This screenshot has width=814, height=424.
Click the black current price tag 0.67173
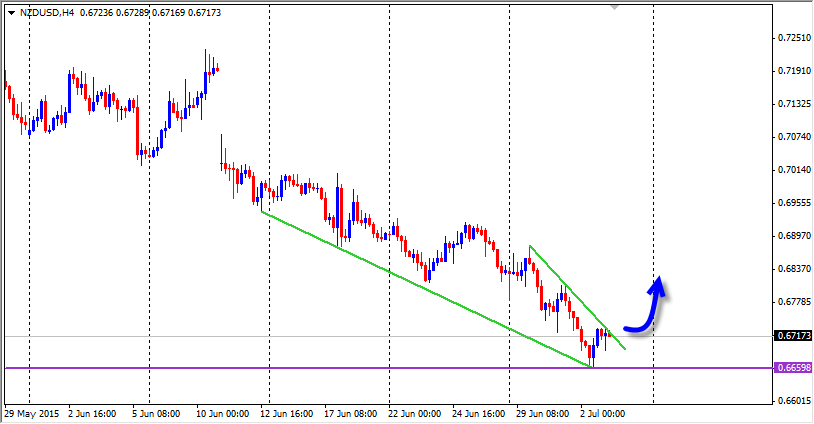click(x=793, y=336)
